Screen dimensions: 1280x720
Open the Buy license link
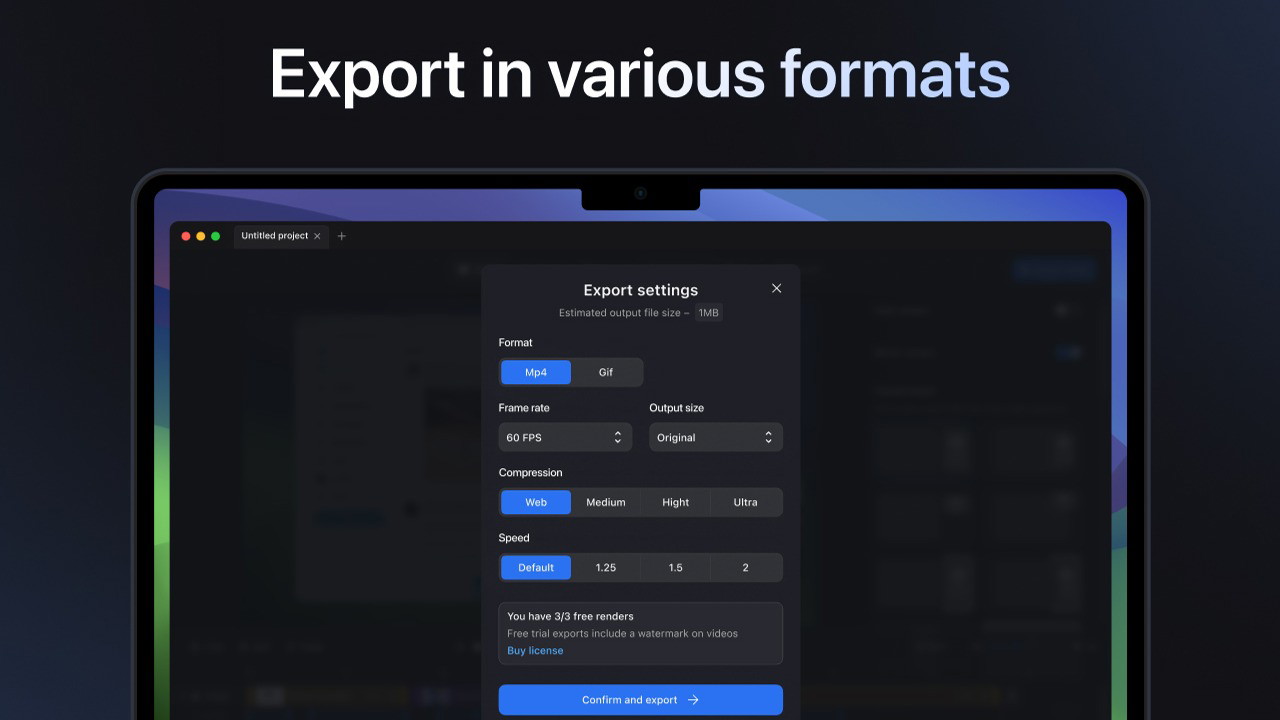[535, 650]
